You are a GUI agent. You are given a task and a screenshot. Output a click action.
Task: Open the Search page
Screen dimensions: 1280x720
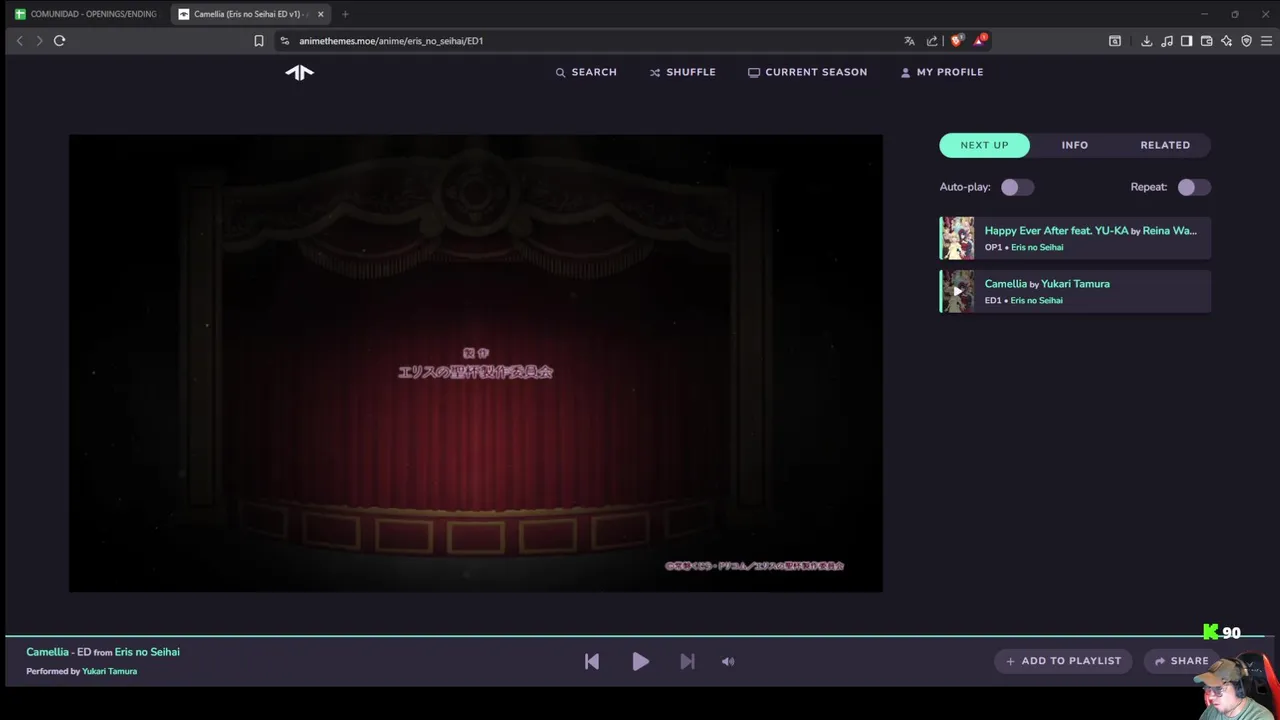tap(586, 72)
